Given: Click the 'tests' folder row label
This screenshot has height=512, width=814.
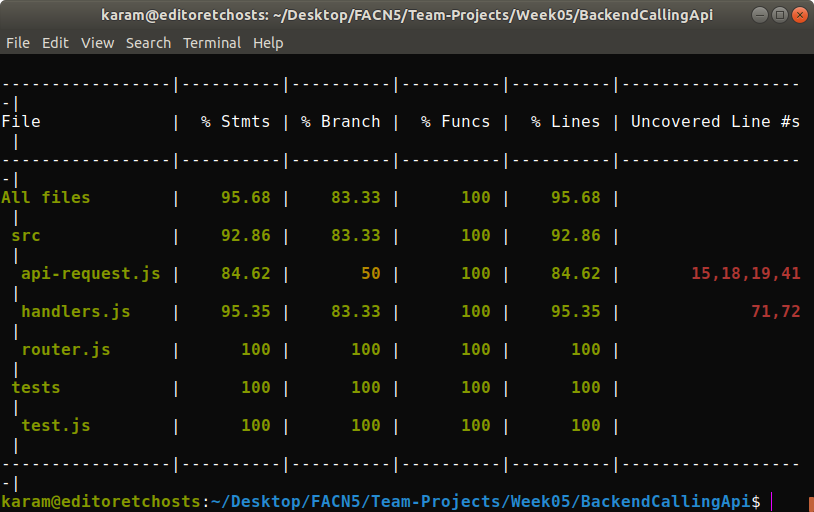Looking at the screenshot, I should click(36, 387).
